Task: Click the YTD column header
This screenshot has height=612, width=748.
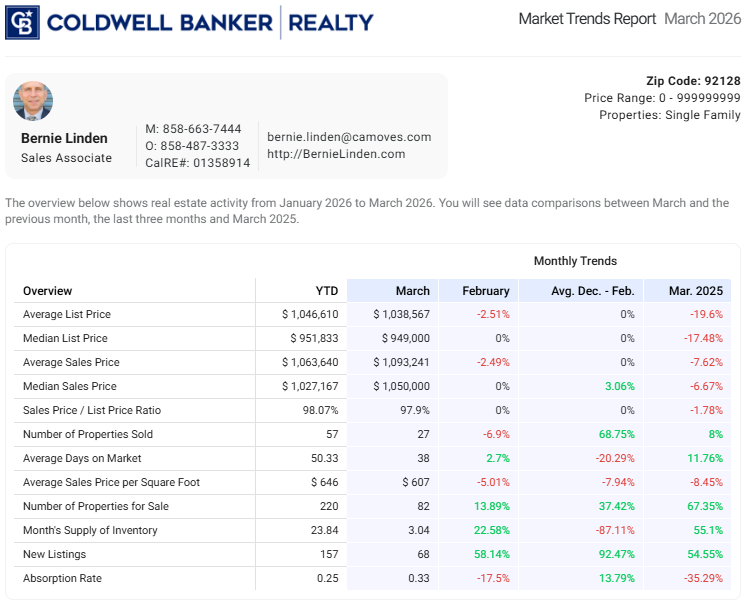Action: (x=326, y=291)
